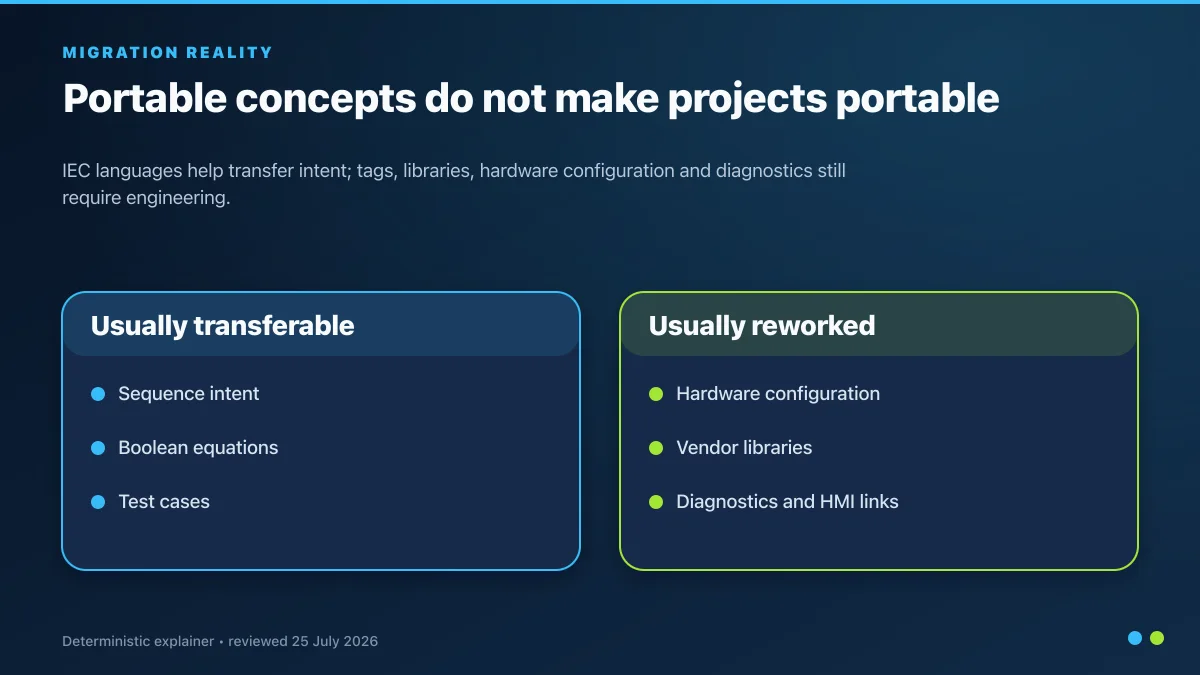The image size is (1200, 675).
Task: Click the blue bullet beside Sequence intent
Action: (x=98, y=394)
